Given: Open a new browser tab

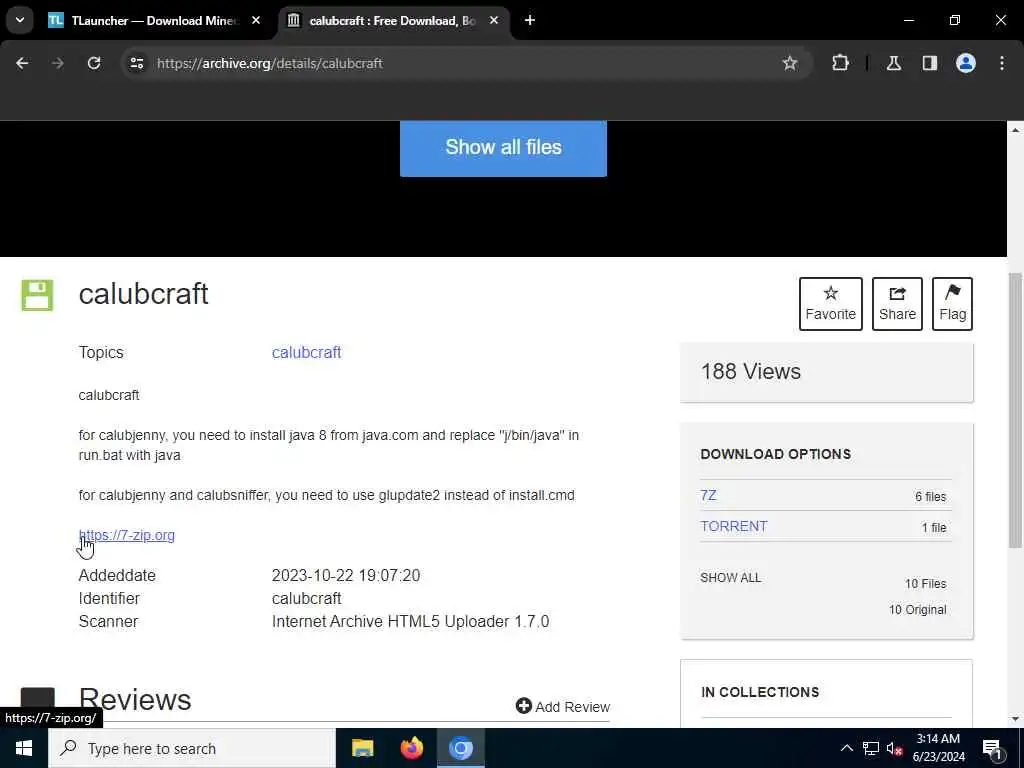Looking at the screenshot, I should coord(530,20).
